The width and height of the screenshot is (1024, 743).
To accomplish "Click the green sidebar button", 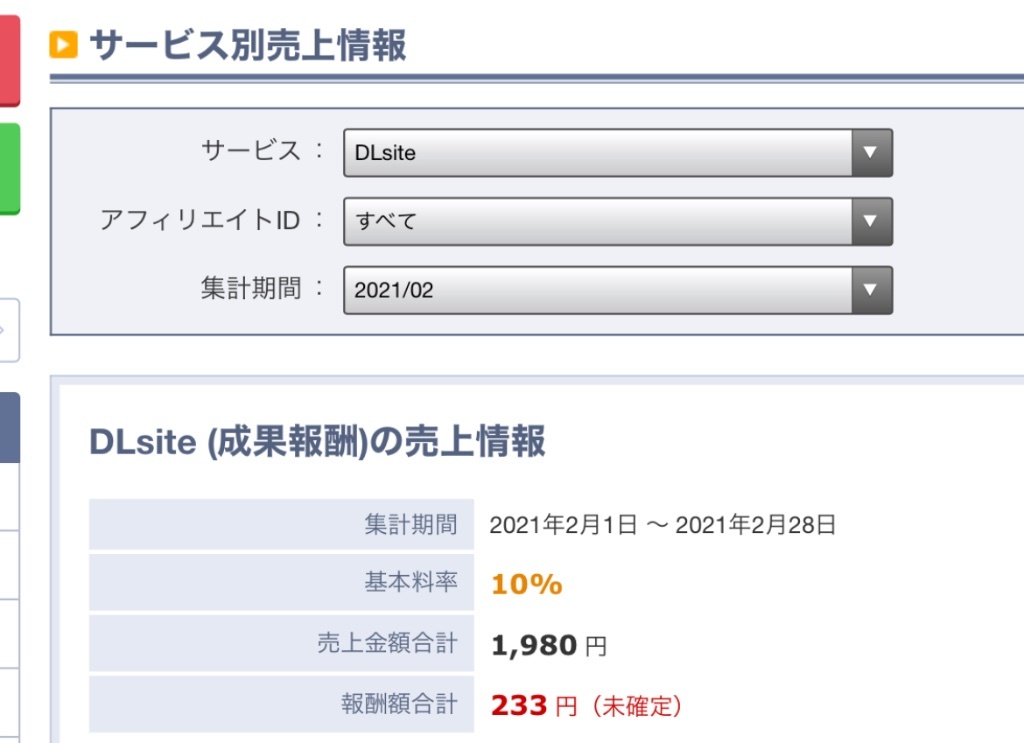I will (10, 168).
